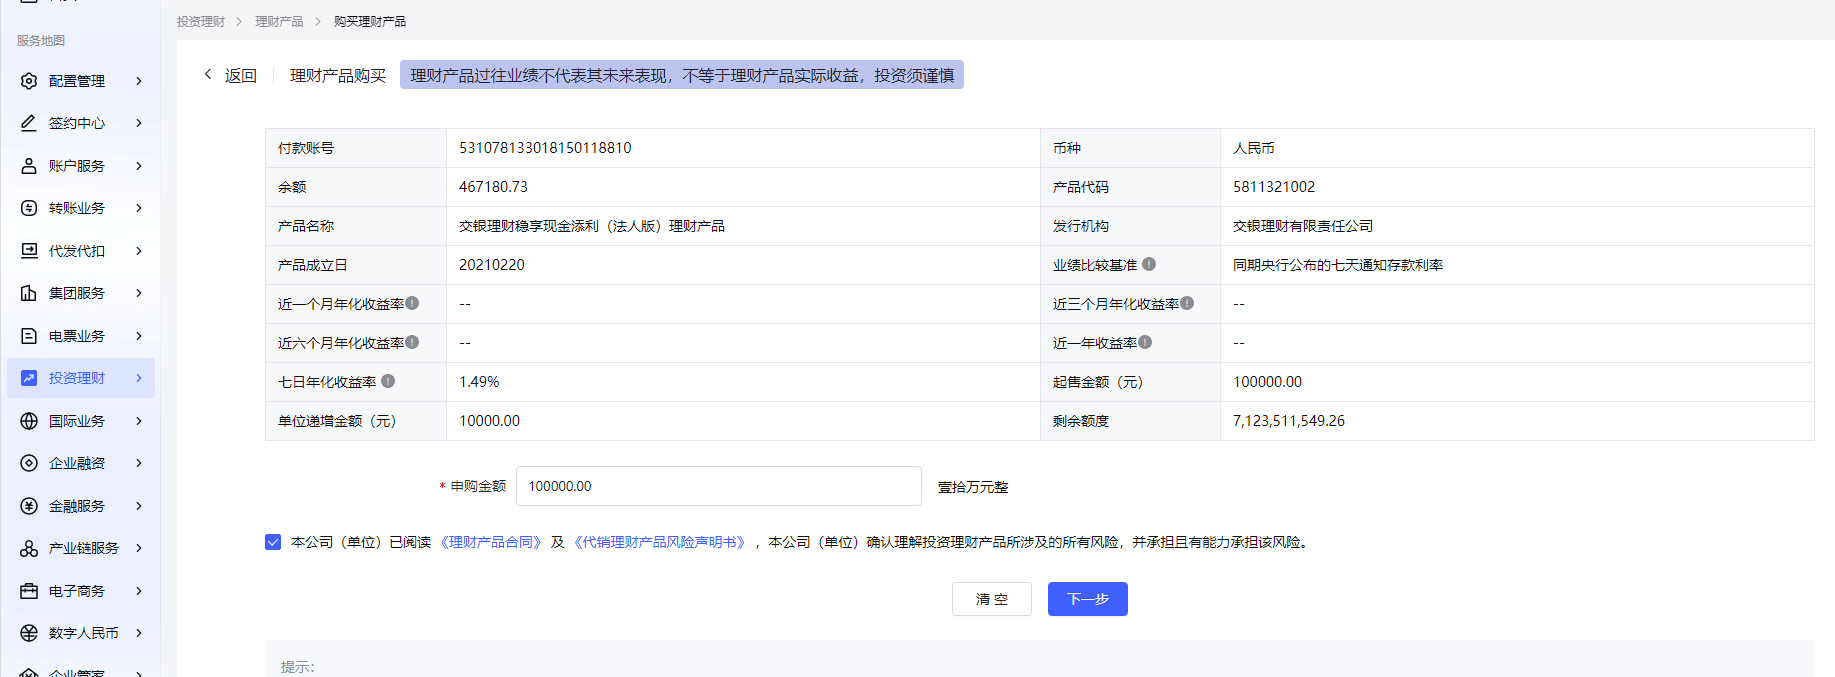
Task: Click info icon beside 业绩比较基准
Action: [x=1149, y=264]
